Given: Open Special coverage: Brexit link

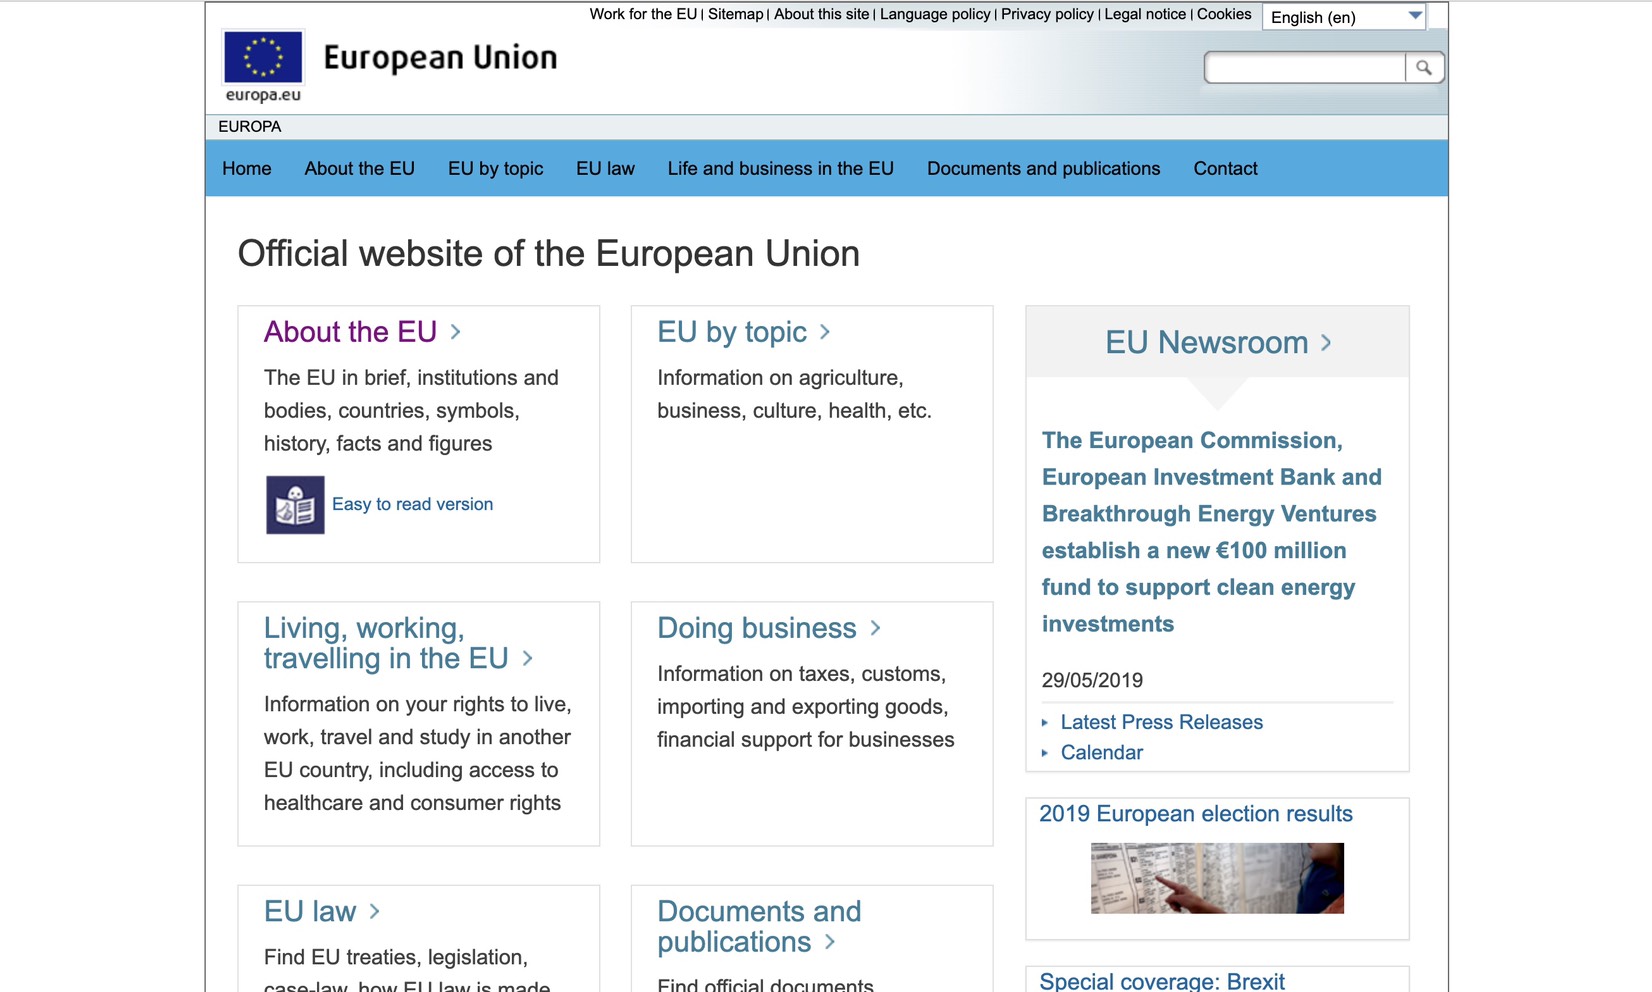Looking at the screenshot, I should [1162, 981].
